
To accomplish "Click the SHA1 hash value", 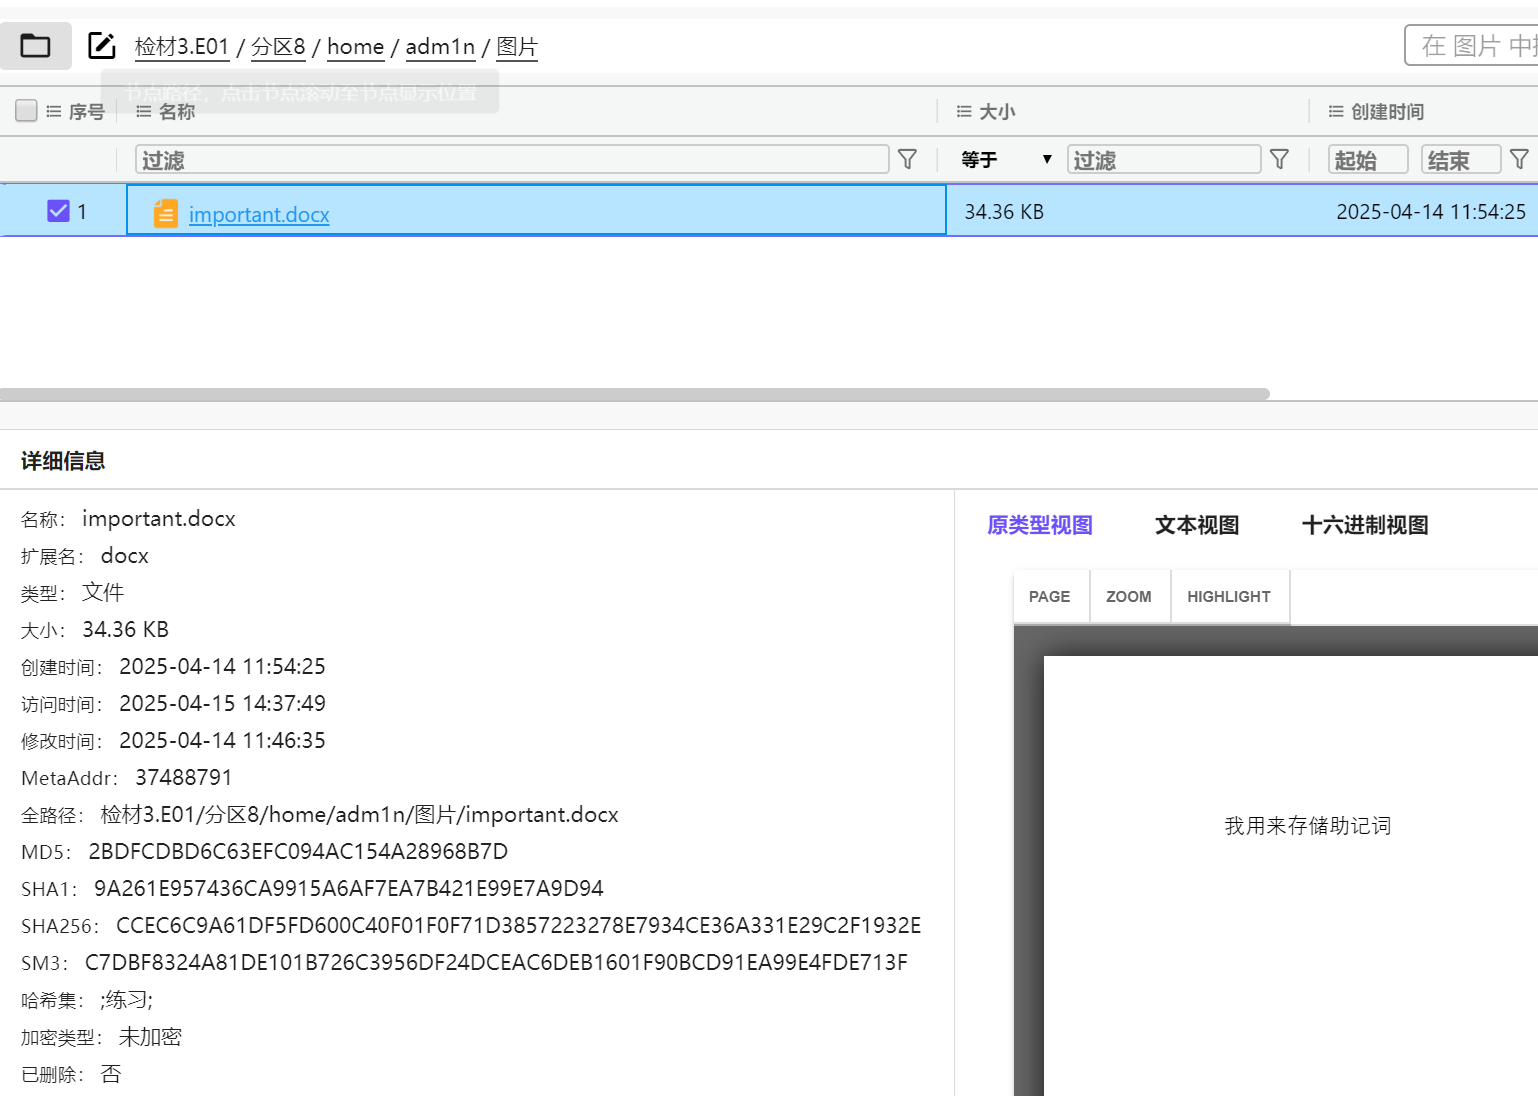I will [349, 888].
